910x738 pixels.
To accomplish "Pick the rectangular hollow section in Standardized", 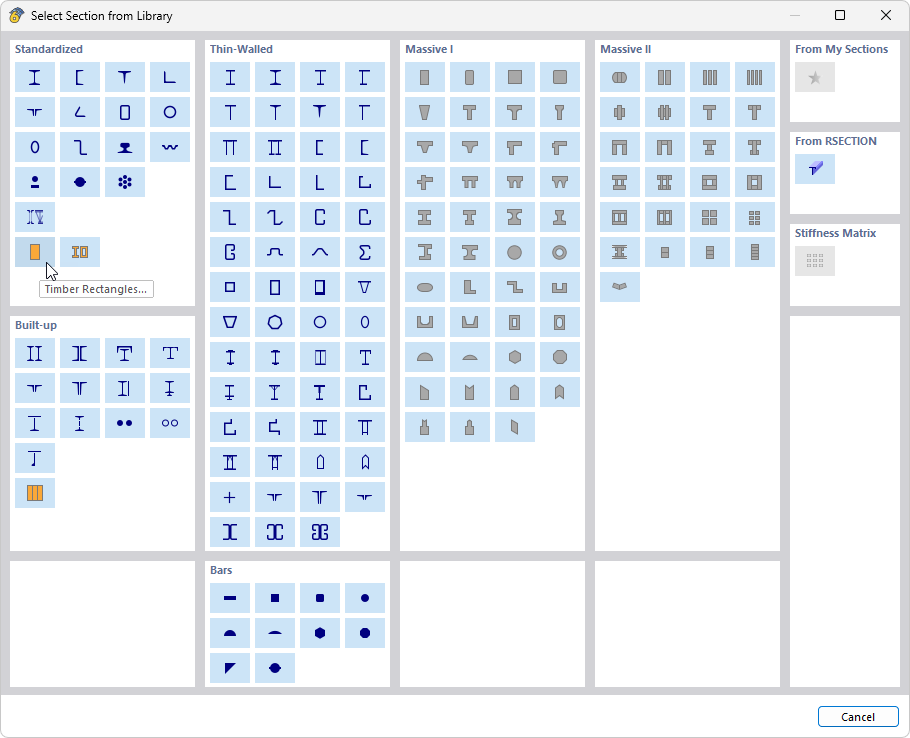I will [125, 112].
